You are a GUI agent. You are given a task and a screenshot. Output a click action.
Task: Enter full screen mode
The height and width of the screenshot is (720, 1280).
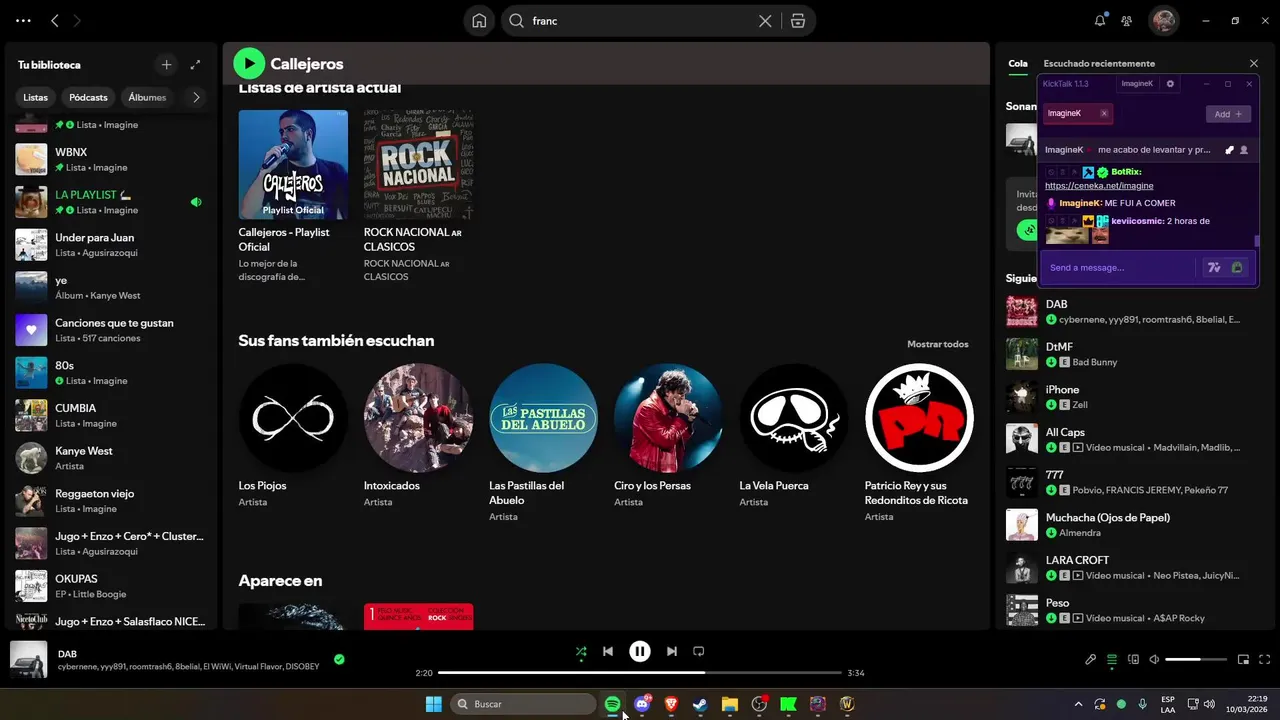tap(1265, 660)
